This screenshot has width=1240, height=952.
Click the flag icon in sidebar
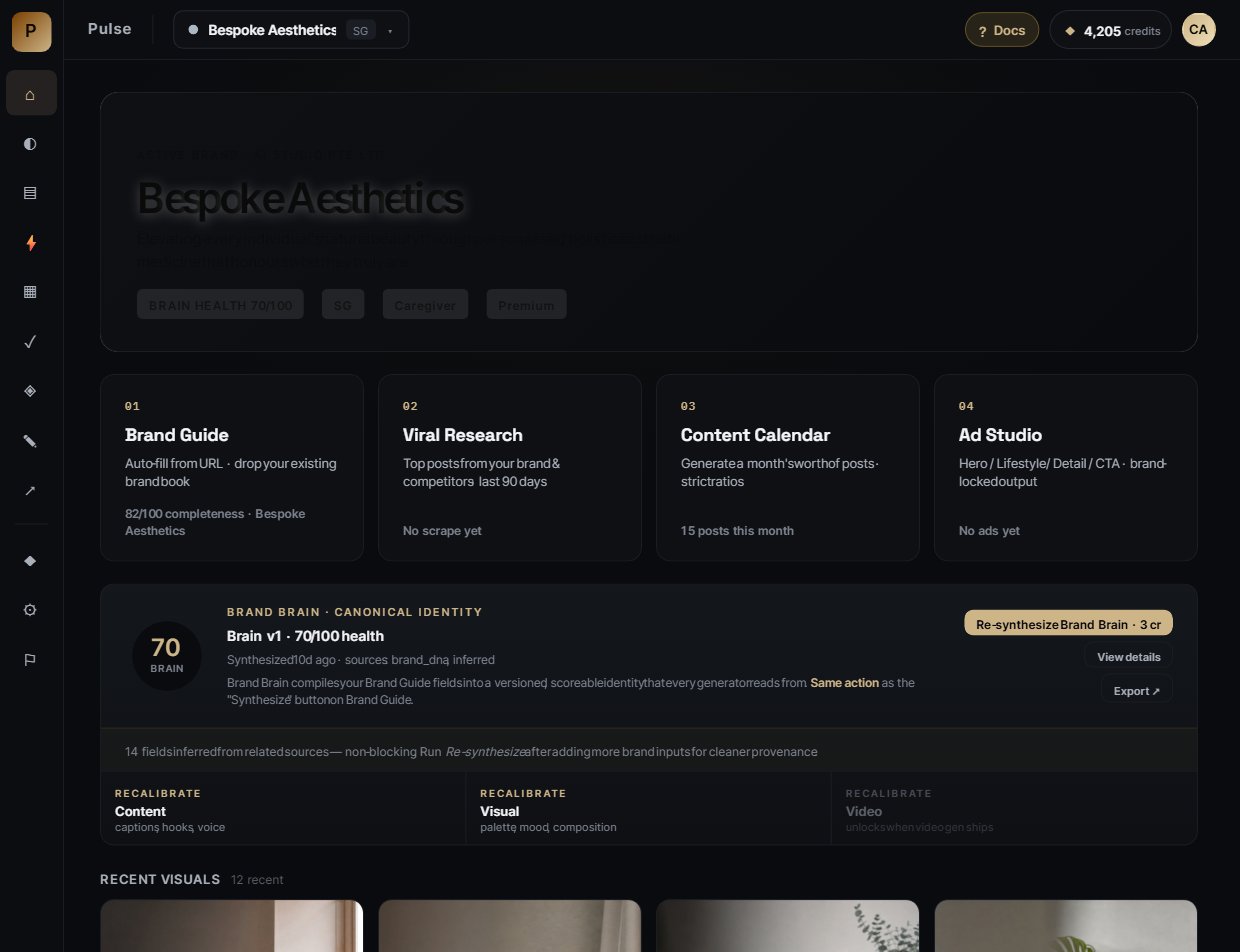point(31,659)
